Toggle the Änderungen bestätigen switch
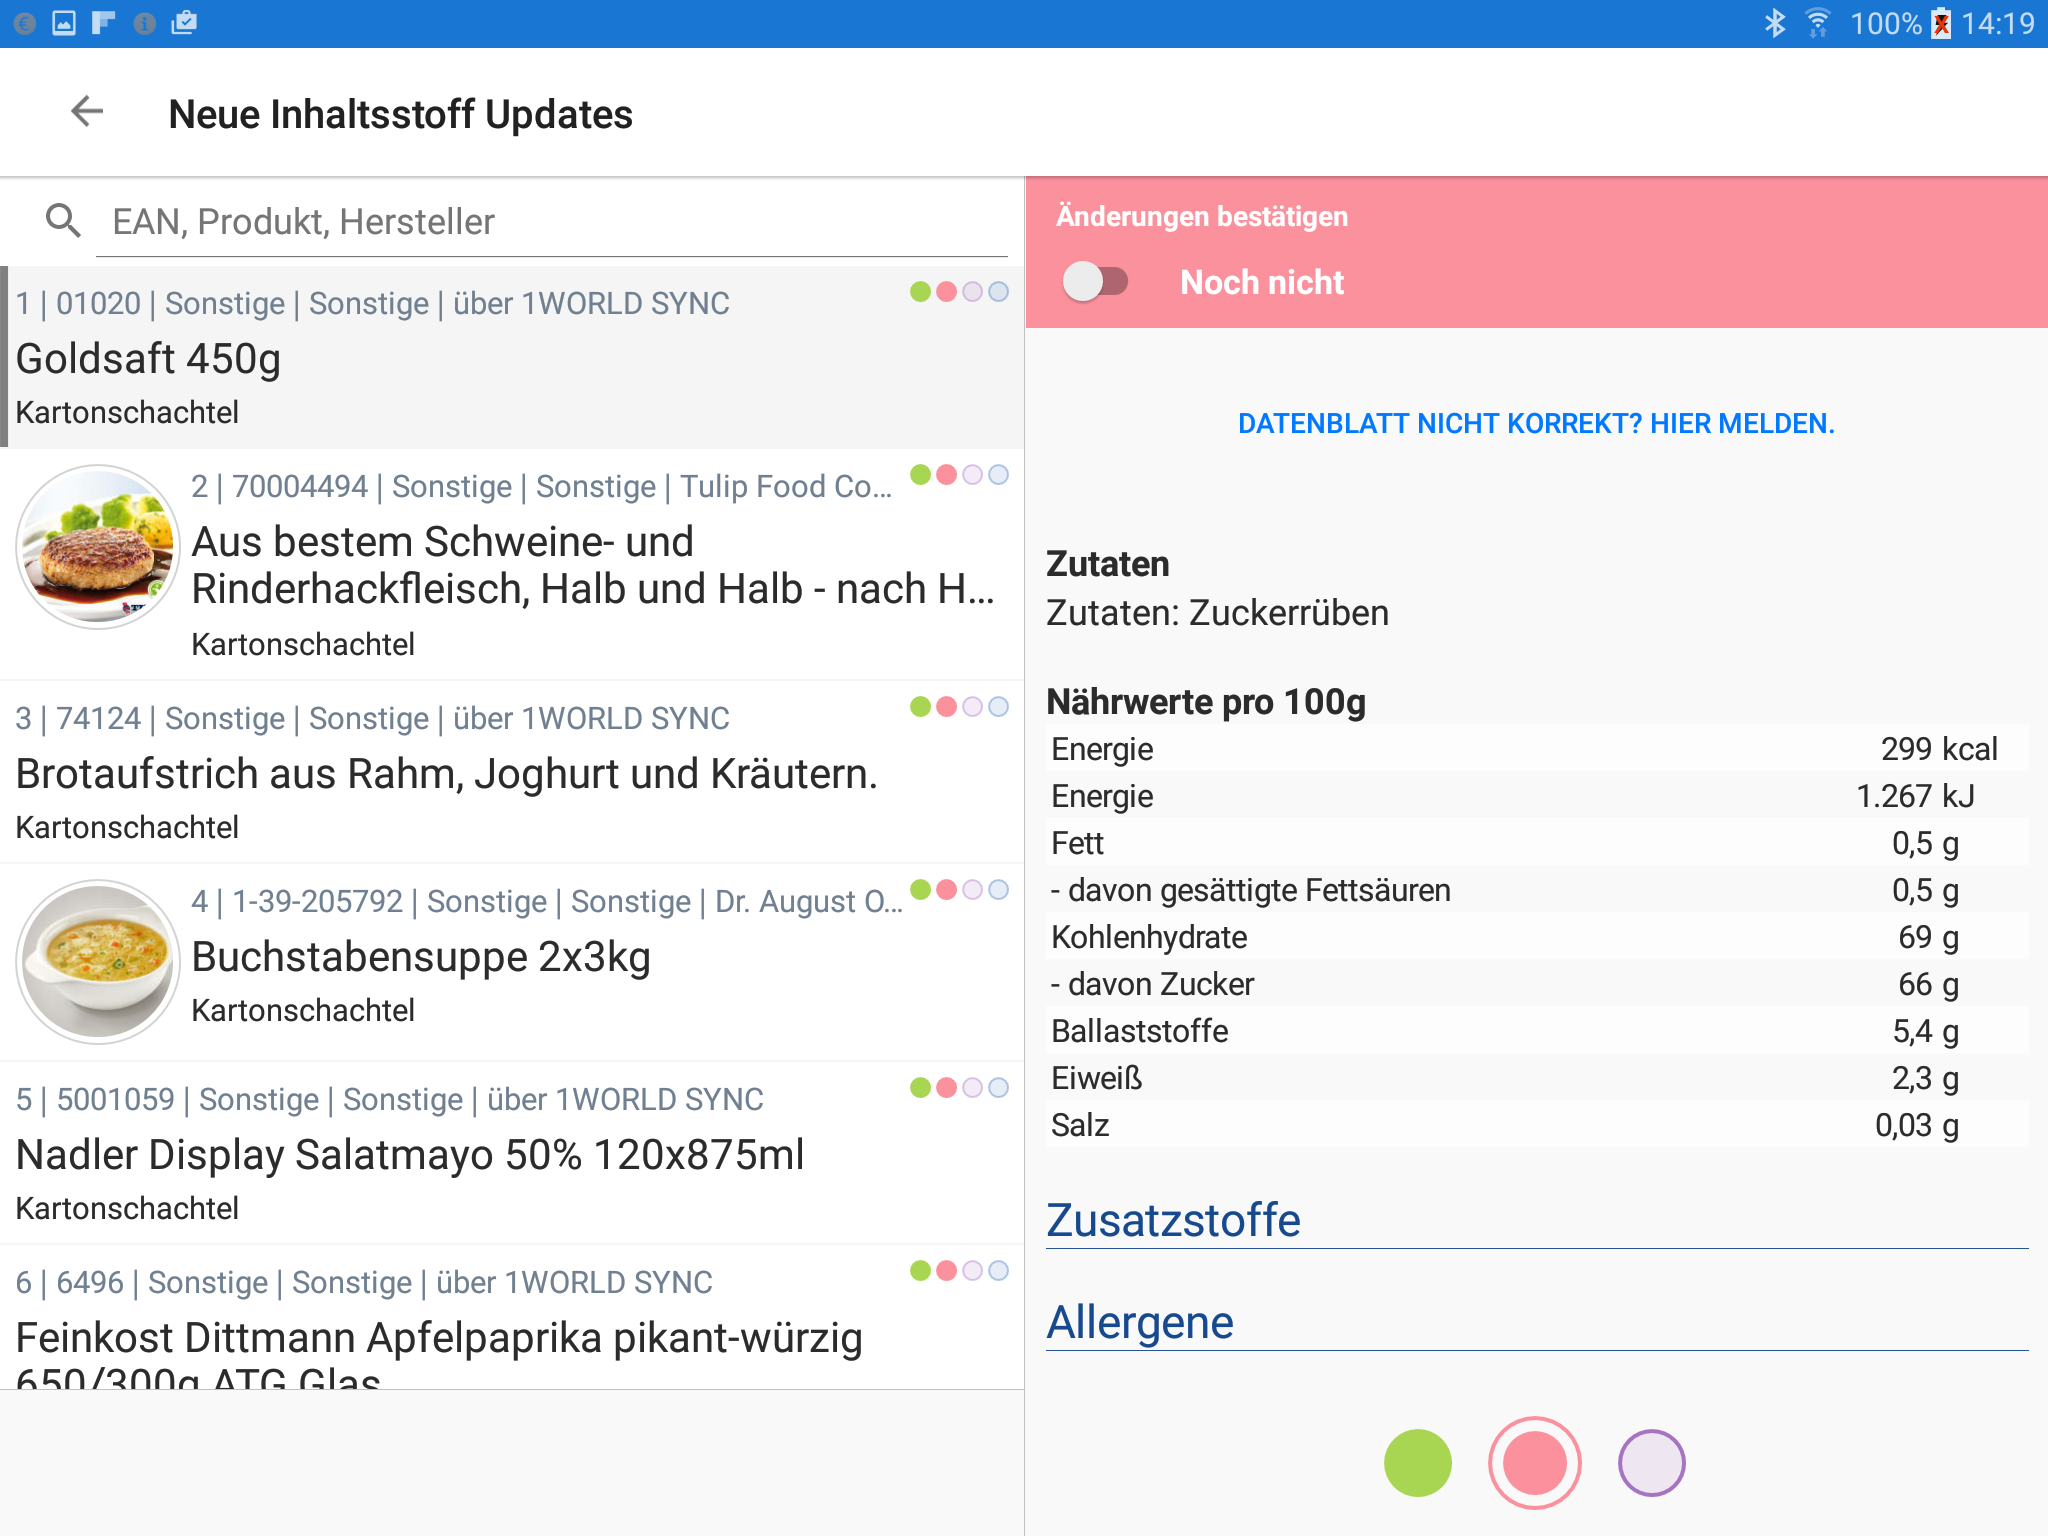 coord(1095,282)
